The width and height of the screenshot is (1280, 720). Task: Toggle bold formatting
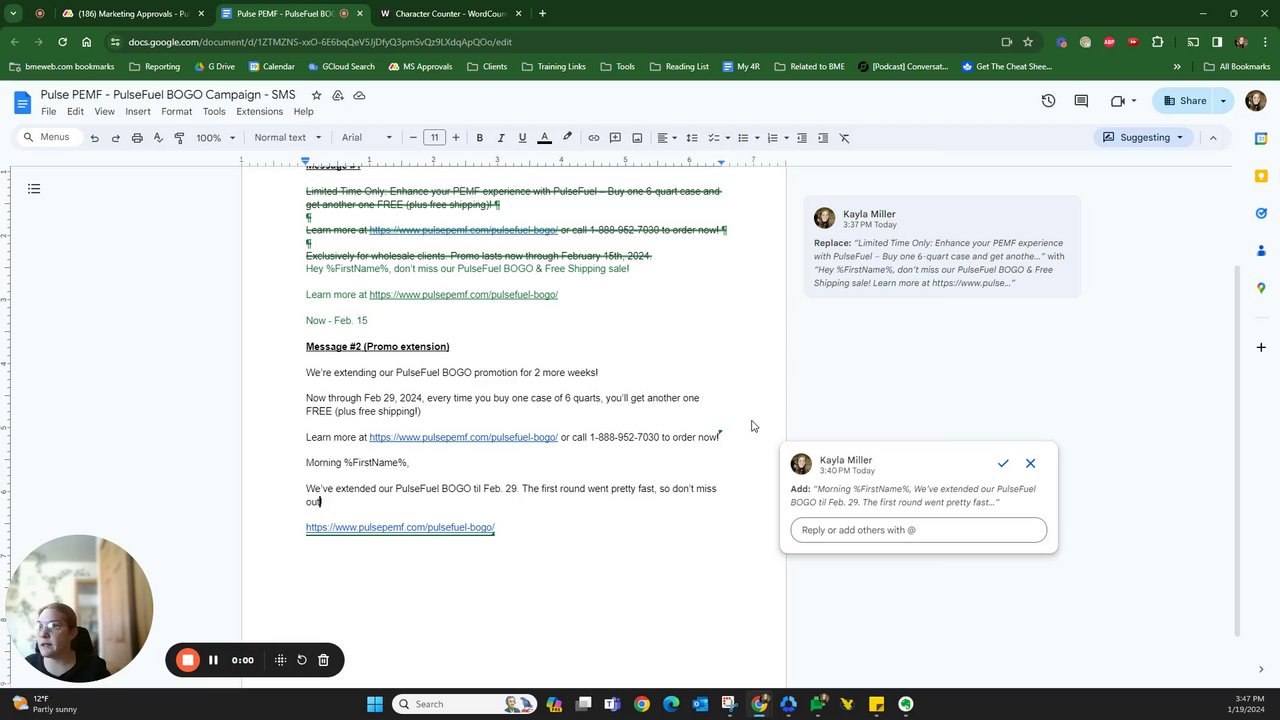click(x=480, y=138)
